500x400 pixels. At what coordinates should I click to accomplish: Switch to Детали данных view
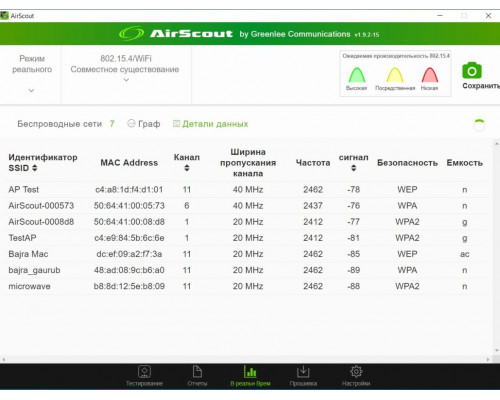point(210,124)
